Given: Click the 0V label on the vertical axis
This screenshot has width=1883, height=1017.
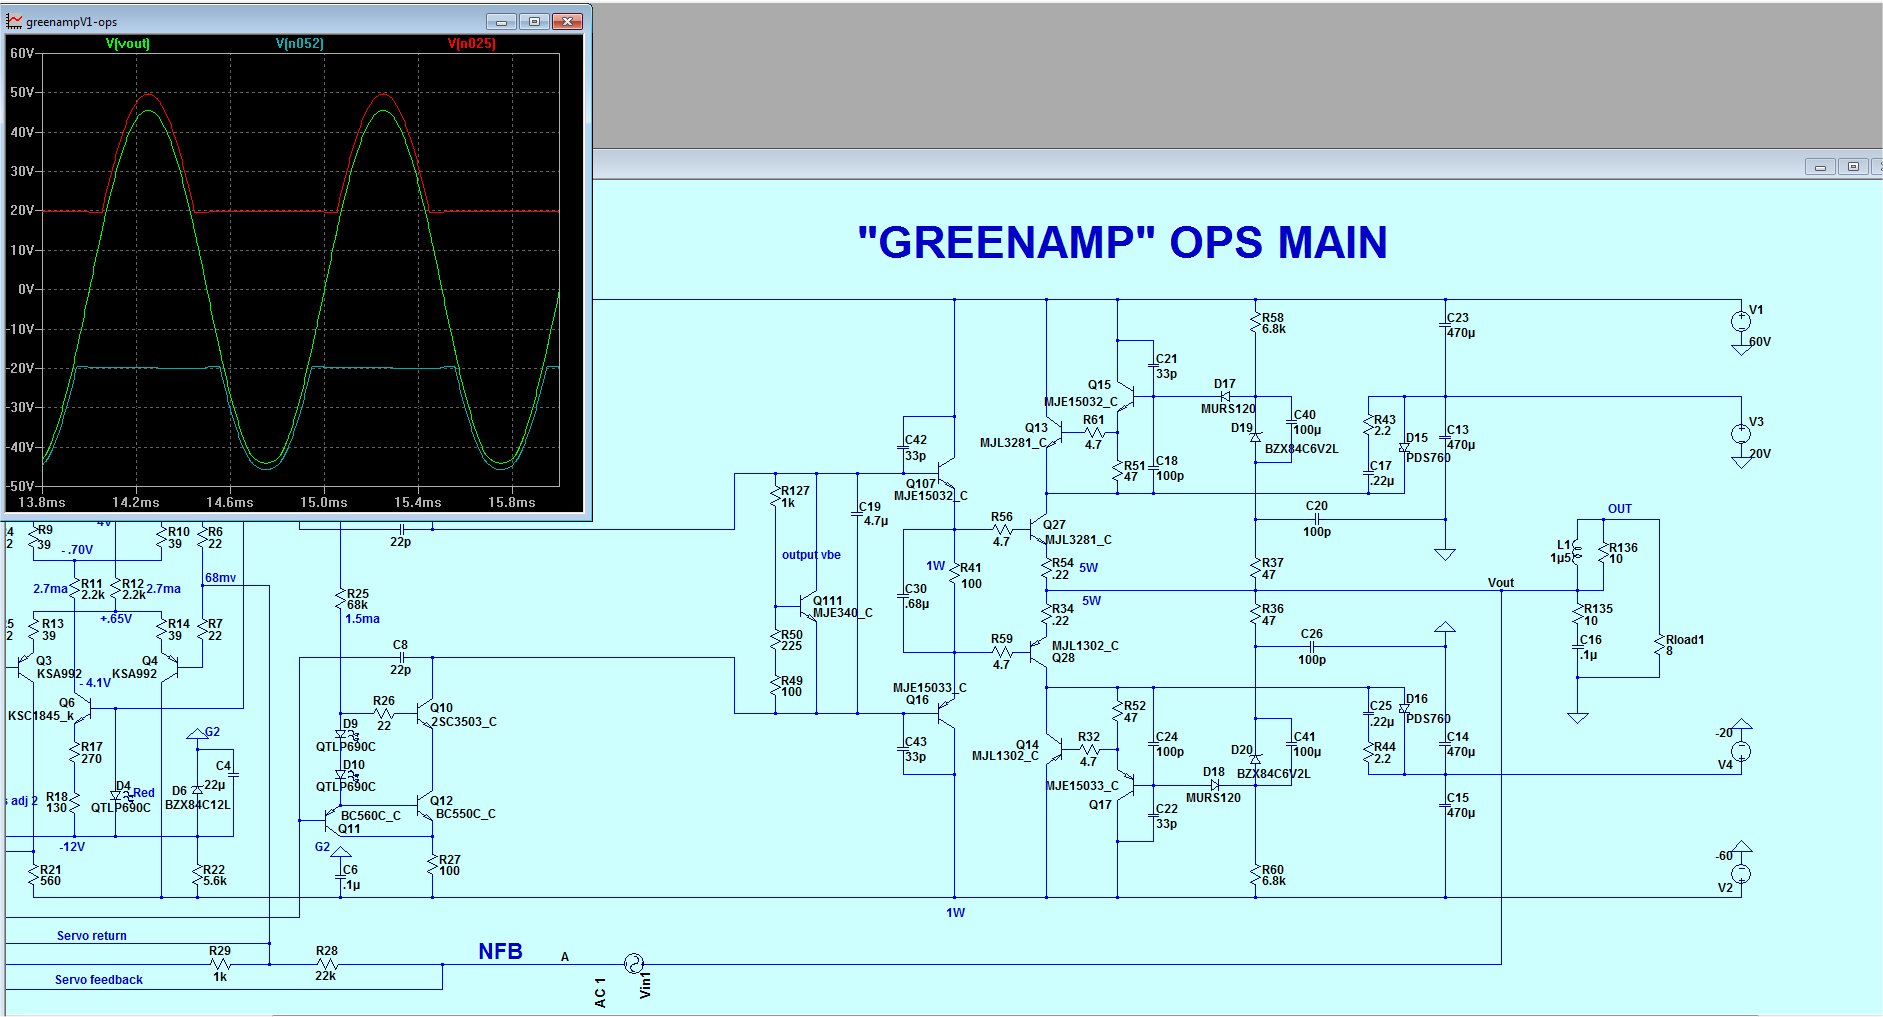Looking at the screenshot, I should point(26,289).
